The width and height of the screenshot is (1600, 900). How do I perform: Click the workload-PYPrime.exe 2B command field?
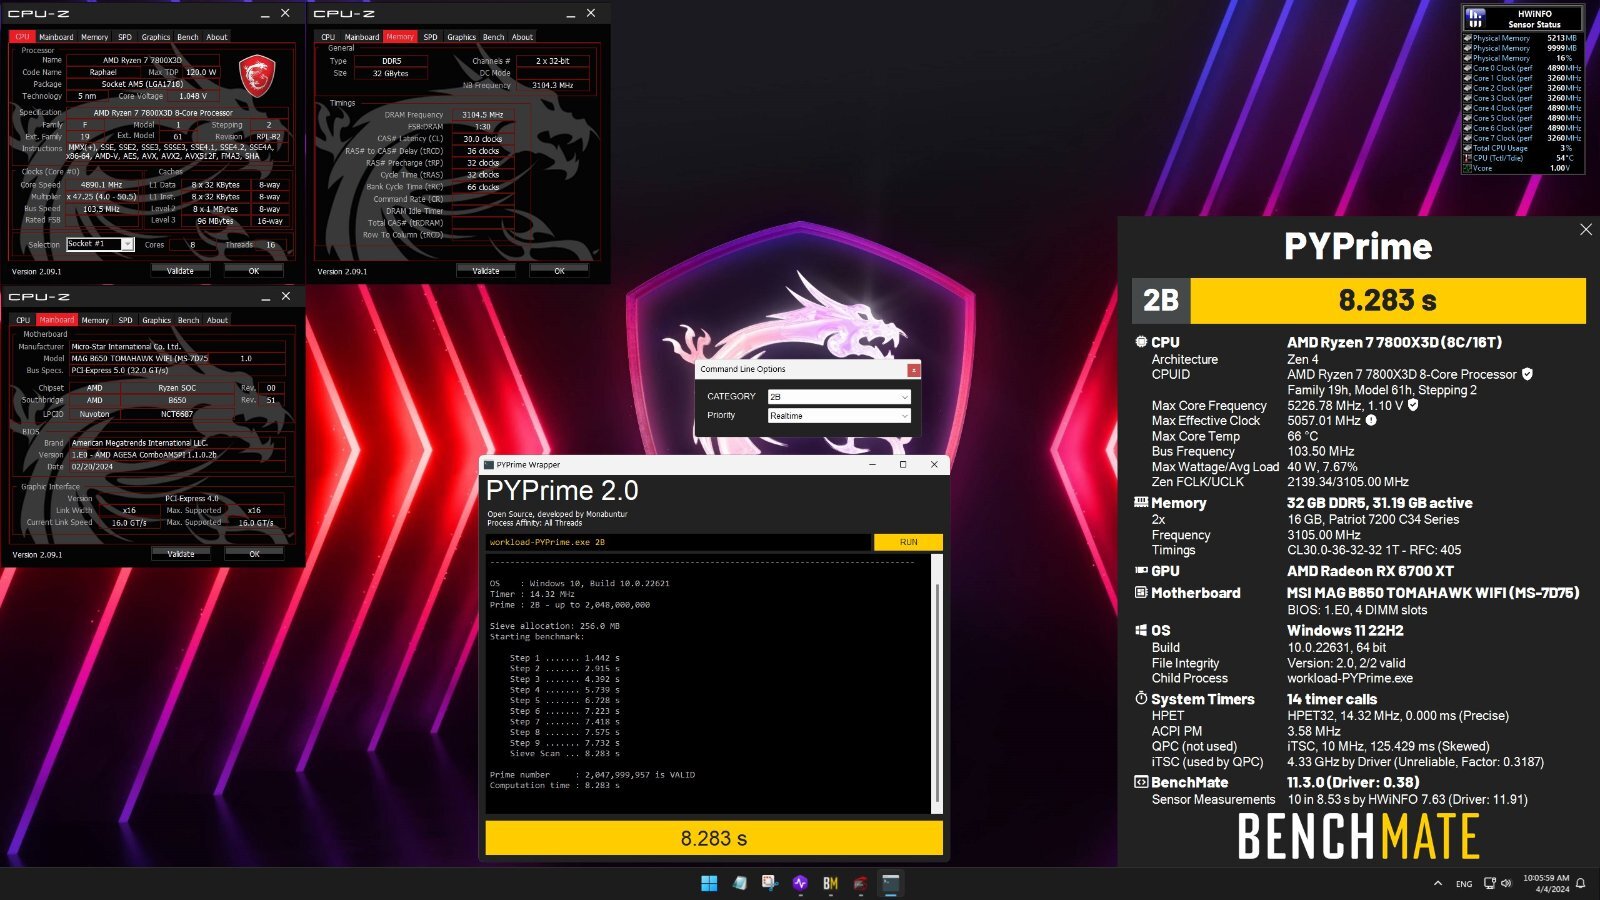678,542
